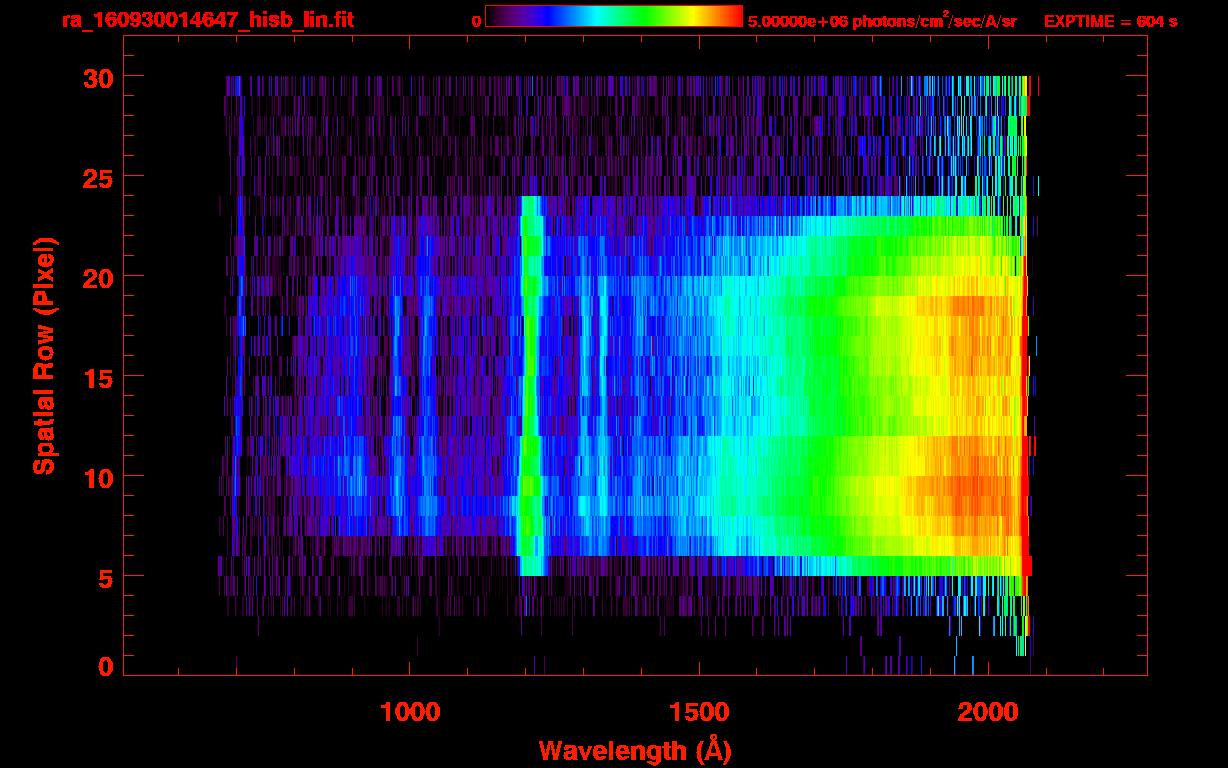Click the 5.00000e+06 photons/cm²/sec/Å/sr unit label

coord(882,20)
